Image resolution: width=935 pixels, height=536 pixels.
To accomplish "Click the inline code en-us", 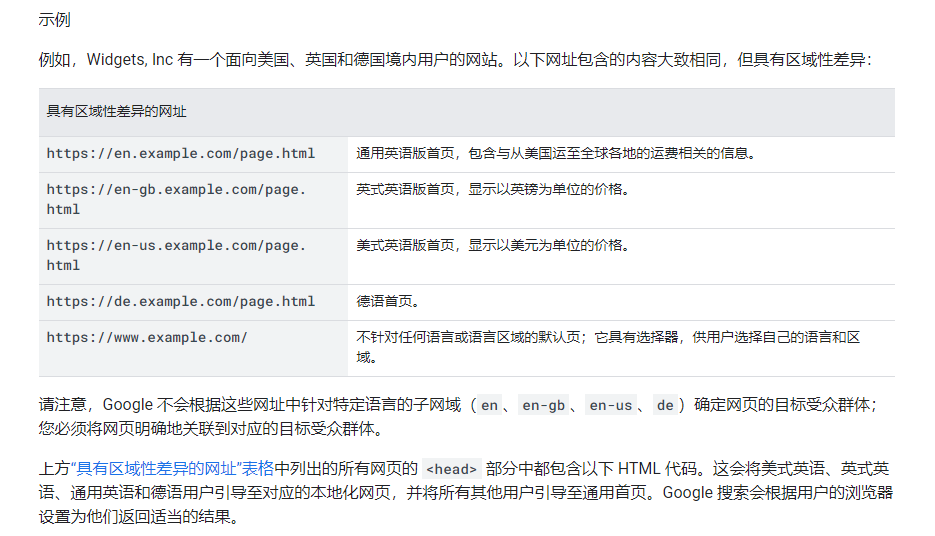I will (611, 405).
